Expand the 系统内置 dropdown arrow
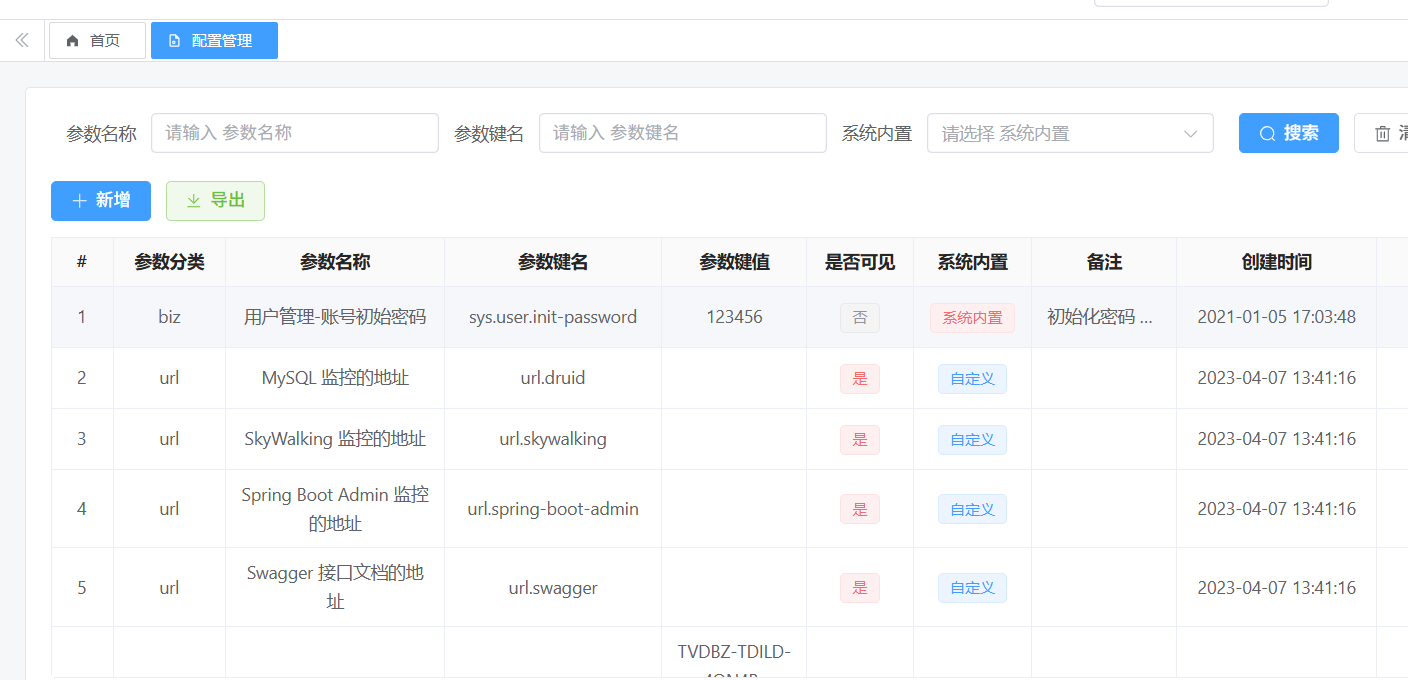Viewport: 1408px width, 680px height. point(1190,133)
